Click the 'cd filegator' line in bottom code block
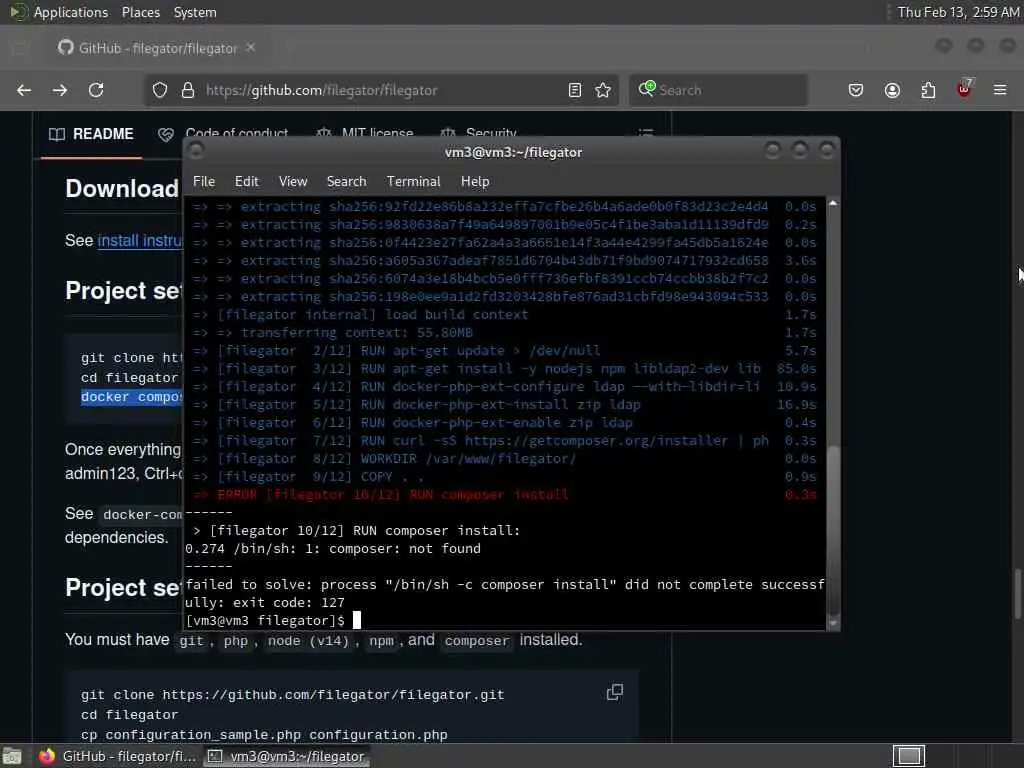This screenshot has width=1024, height=768. (129, 714)
